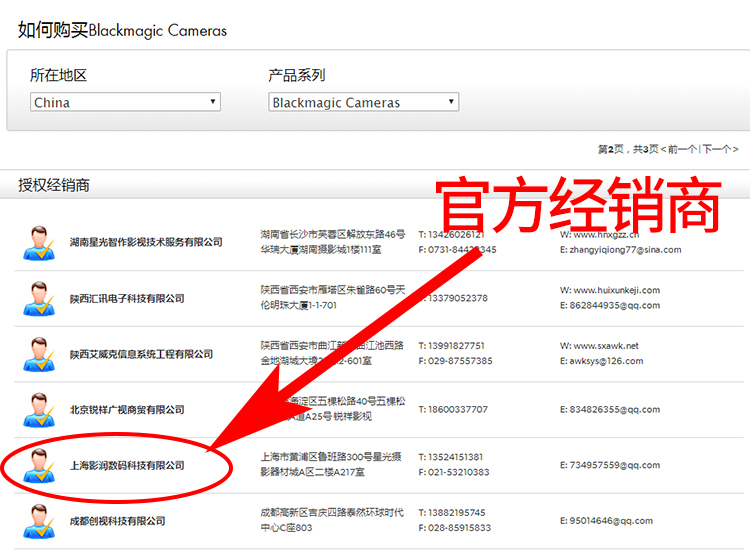Viewport: 750px width, 554px height.
Task: Click fax number F: 028-85915833
Action: (x=455, y=528)
